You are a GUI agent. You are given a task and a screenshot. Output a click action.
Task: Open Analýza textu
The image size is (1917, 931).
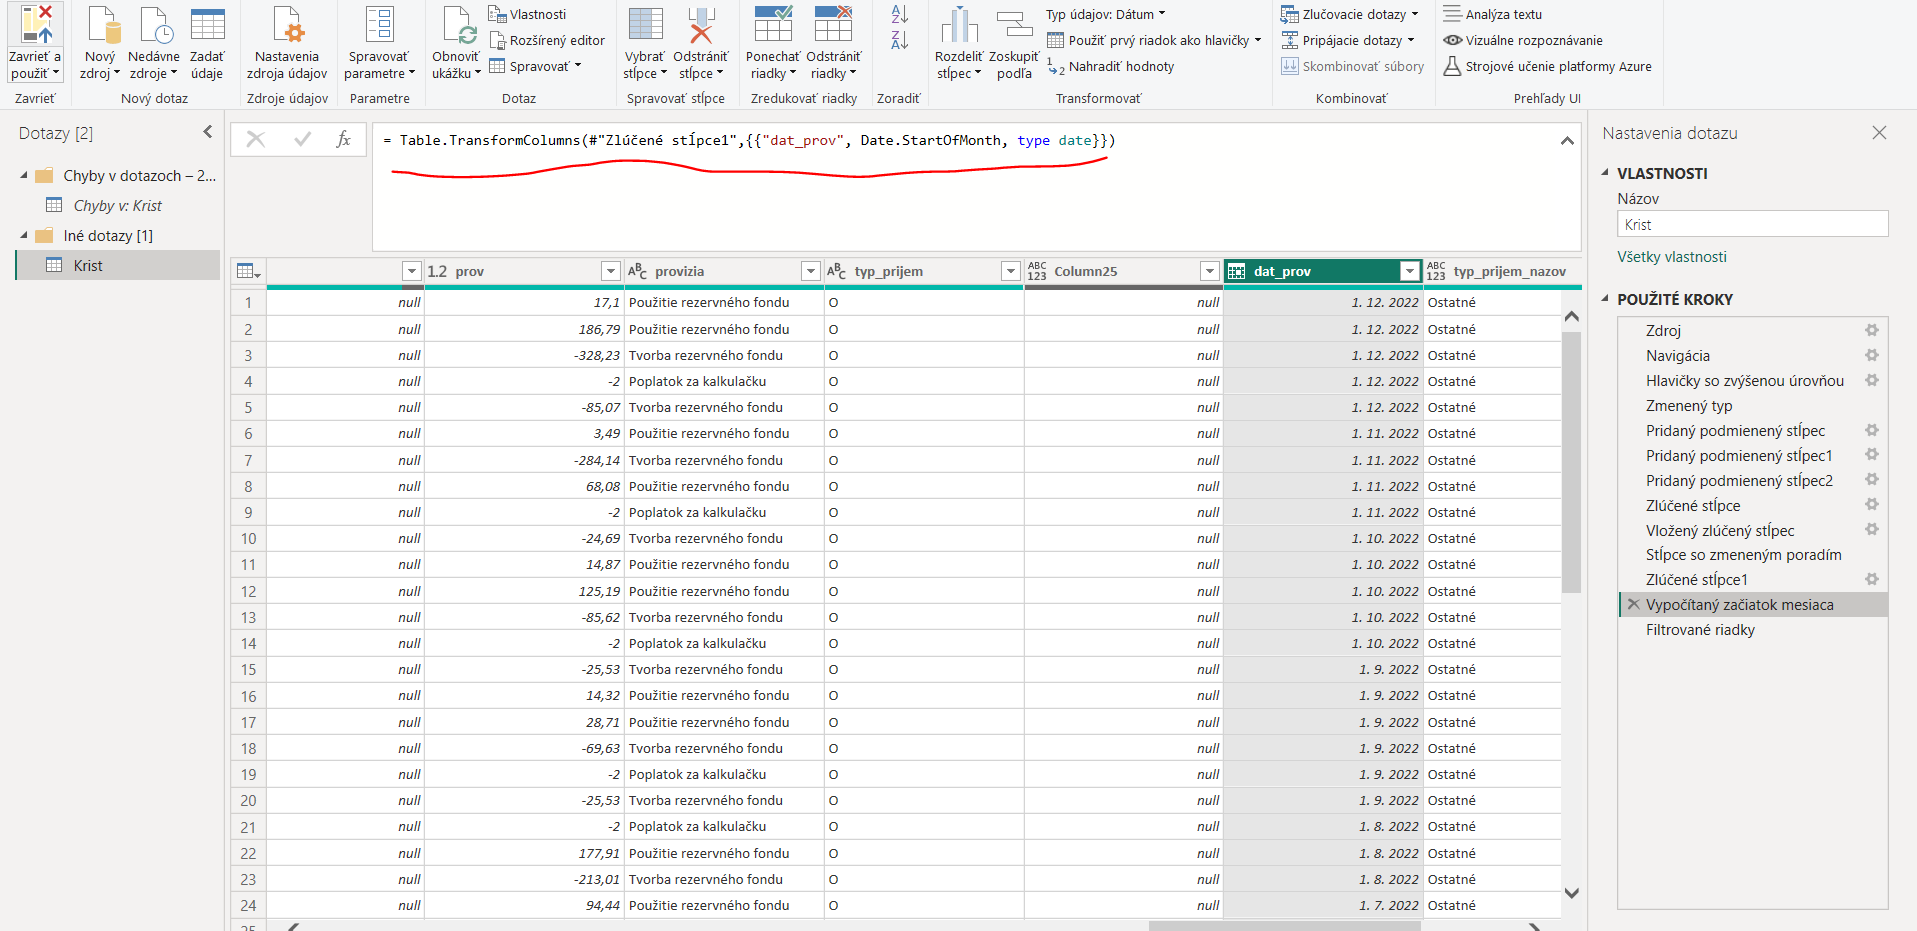pyautogui.click(x=1493, y=14)
